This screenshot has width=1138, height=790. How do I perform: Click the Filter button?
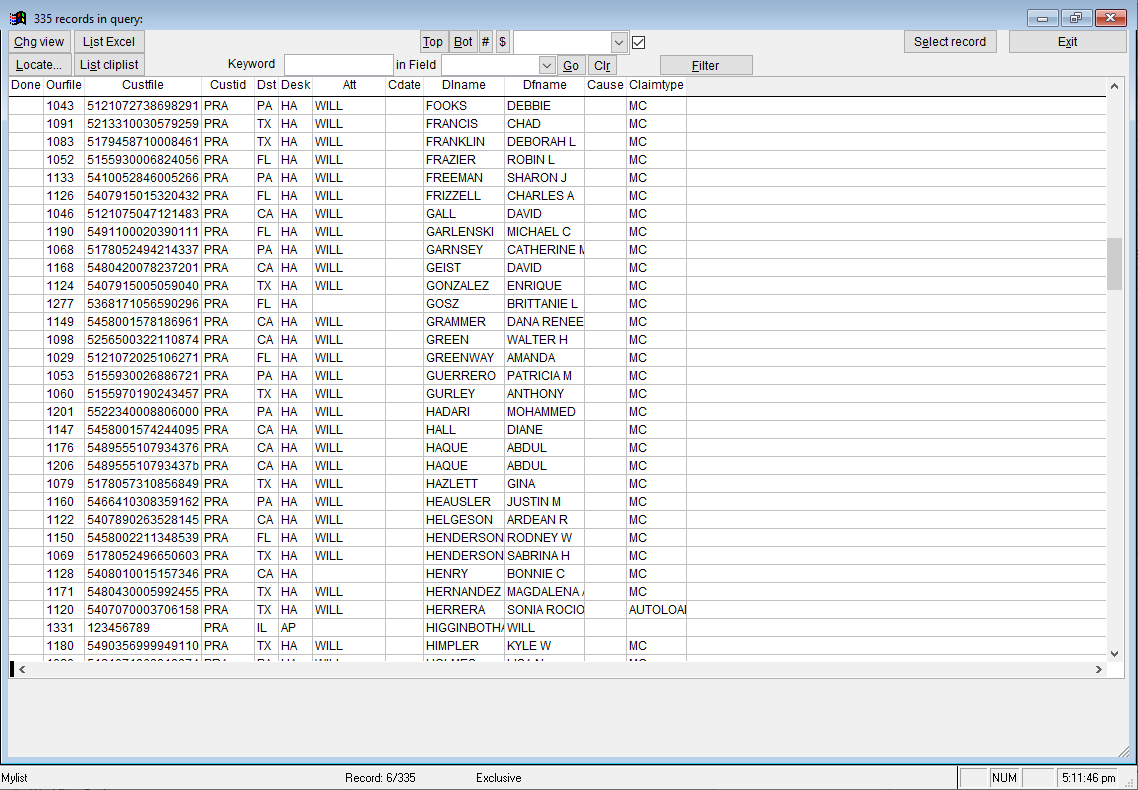tap(705, 66)
